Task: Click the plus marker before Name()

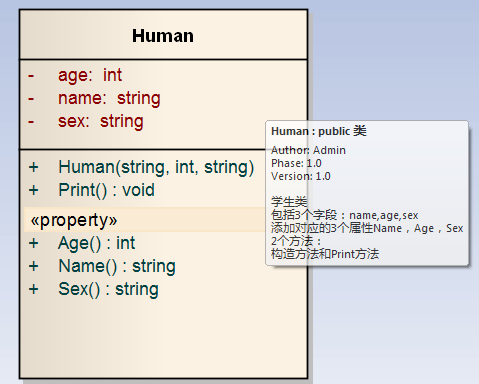Action: click(33, 266)
